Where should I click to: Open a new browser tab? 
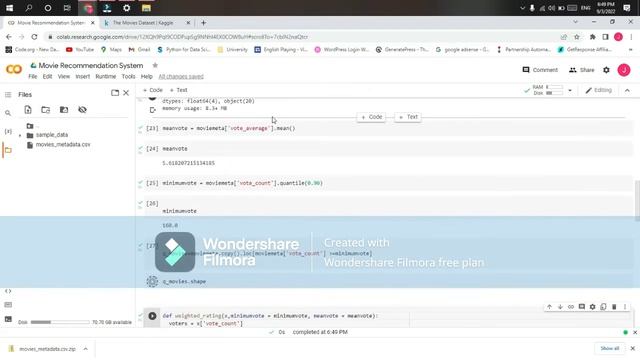(203, 23)
